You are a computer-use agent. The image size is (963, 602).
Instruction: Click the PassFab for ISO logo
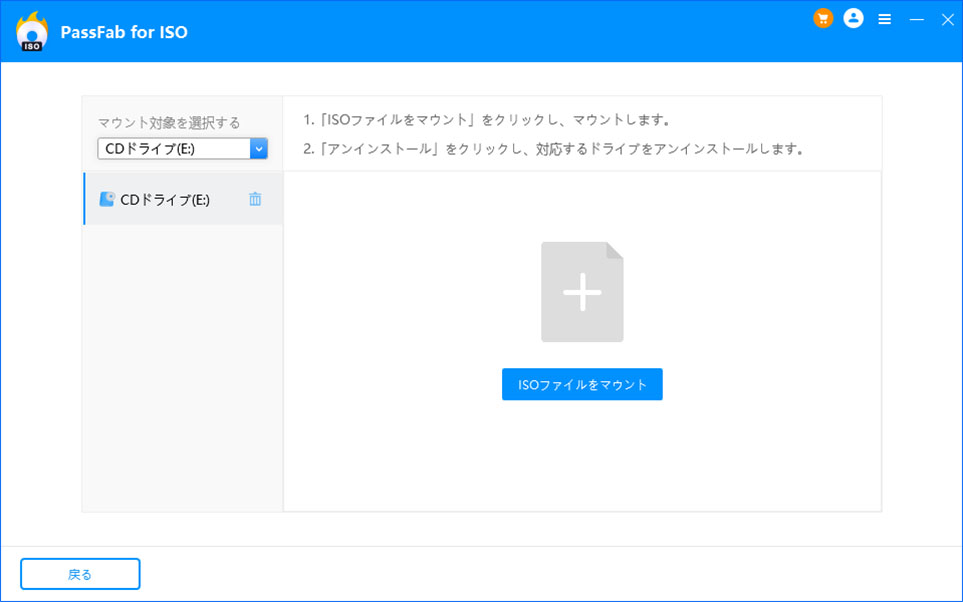(x=32, y=31)
